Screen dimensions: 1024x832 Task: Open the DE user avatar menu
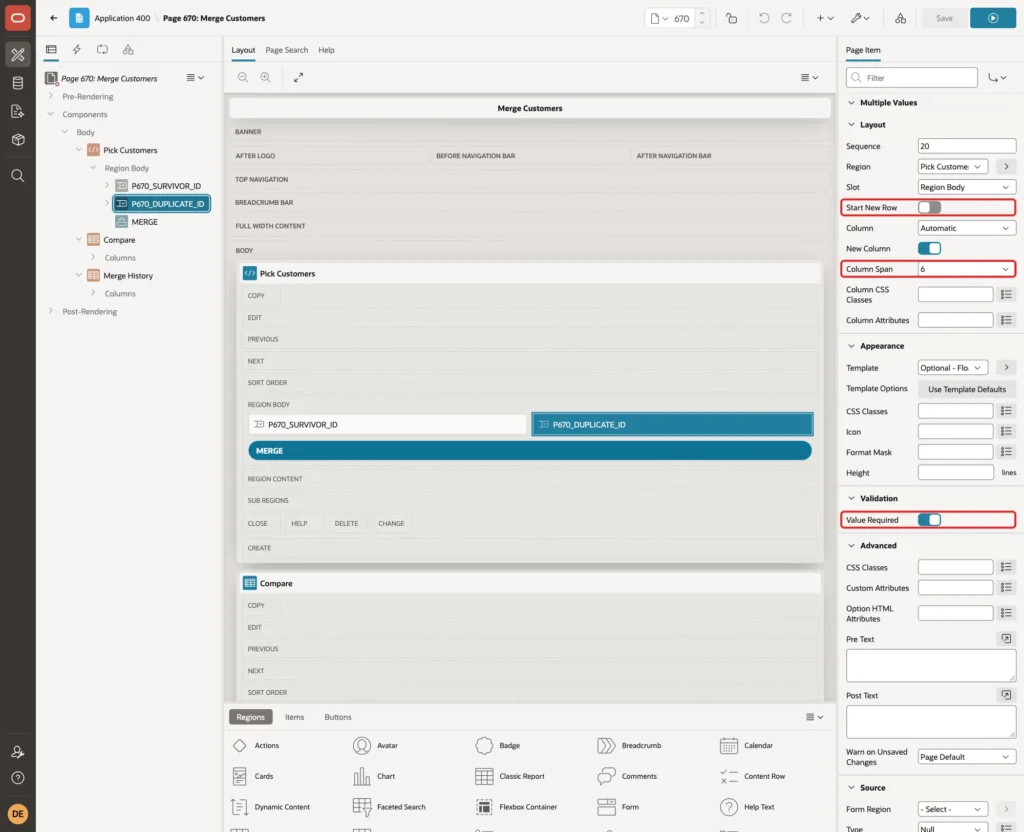point(18,814)
